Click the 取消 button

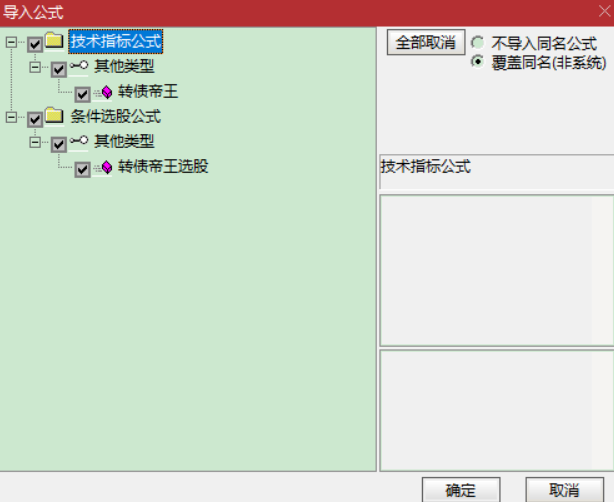click(x=564, y=489)
